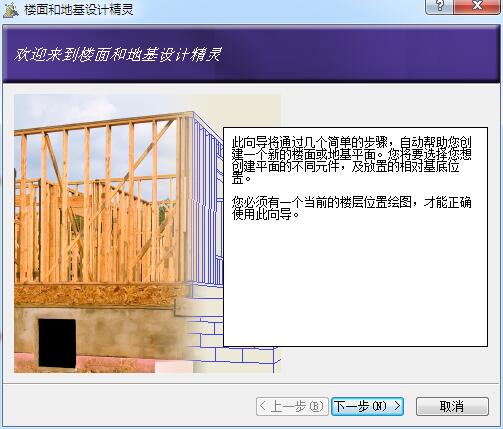503x429 pixels.
Task: Close the 楼面和地基设计精灵 dialog
Action: 477,6
